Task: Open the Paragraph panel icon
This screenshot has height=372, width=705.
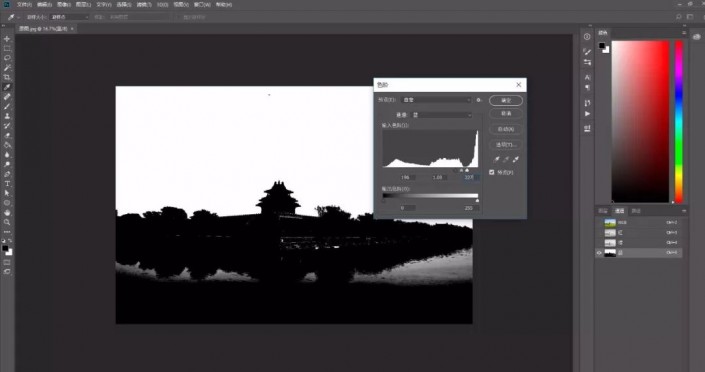Action: pos(587,88)
